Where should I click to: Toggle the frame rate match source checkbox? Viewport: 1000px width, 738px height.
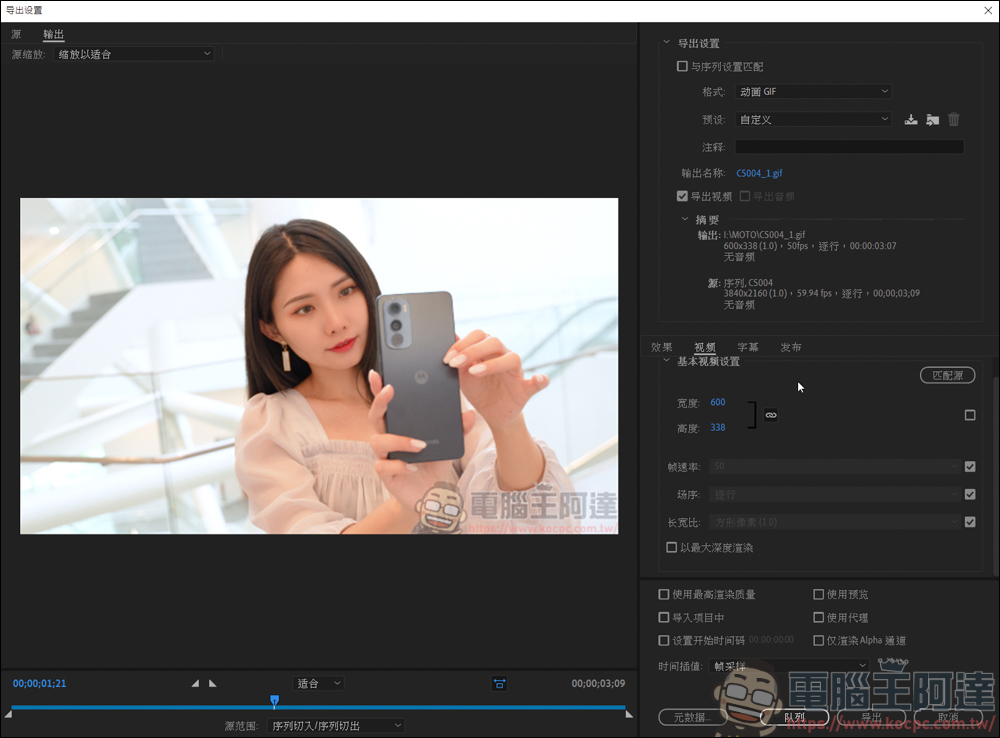click(x=970, y=466)
